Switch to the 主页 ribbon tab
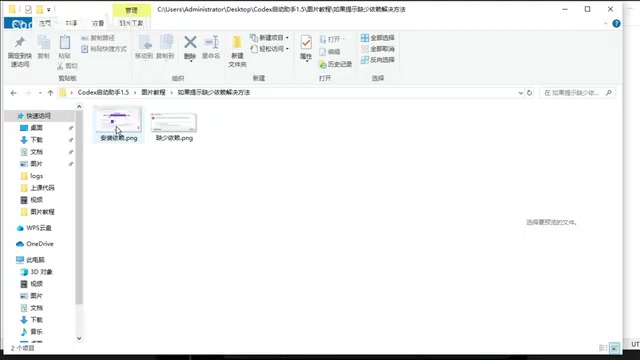The width and height of the screenshot is (640, 360). (45, 23)
